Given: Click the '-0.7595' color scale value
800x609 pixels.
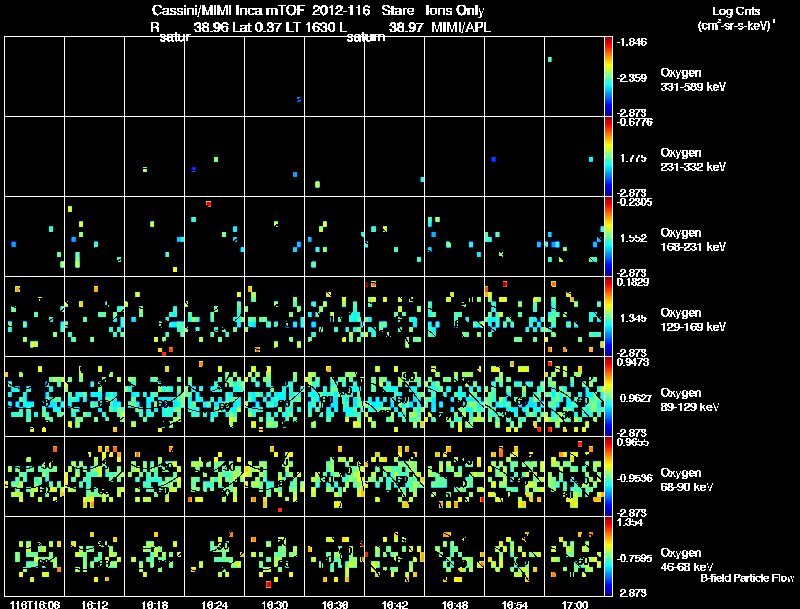Looking at the screenshot, I should click(x=634, y=559).
